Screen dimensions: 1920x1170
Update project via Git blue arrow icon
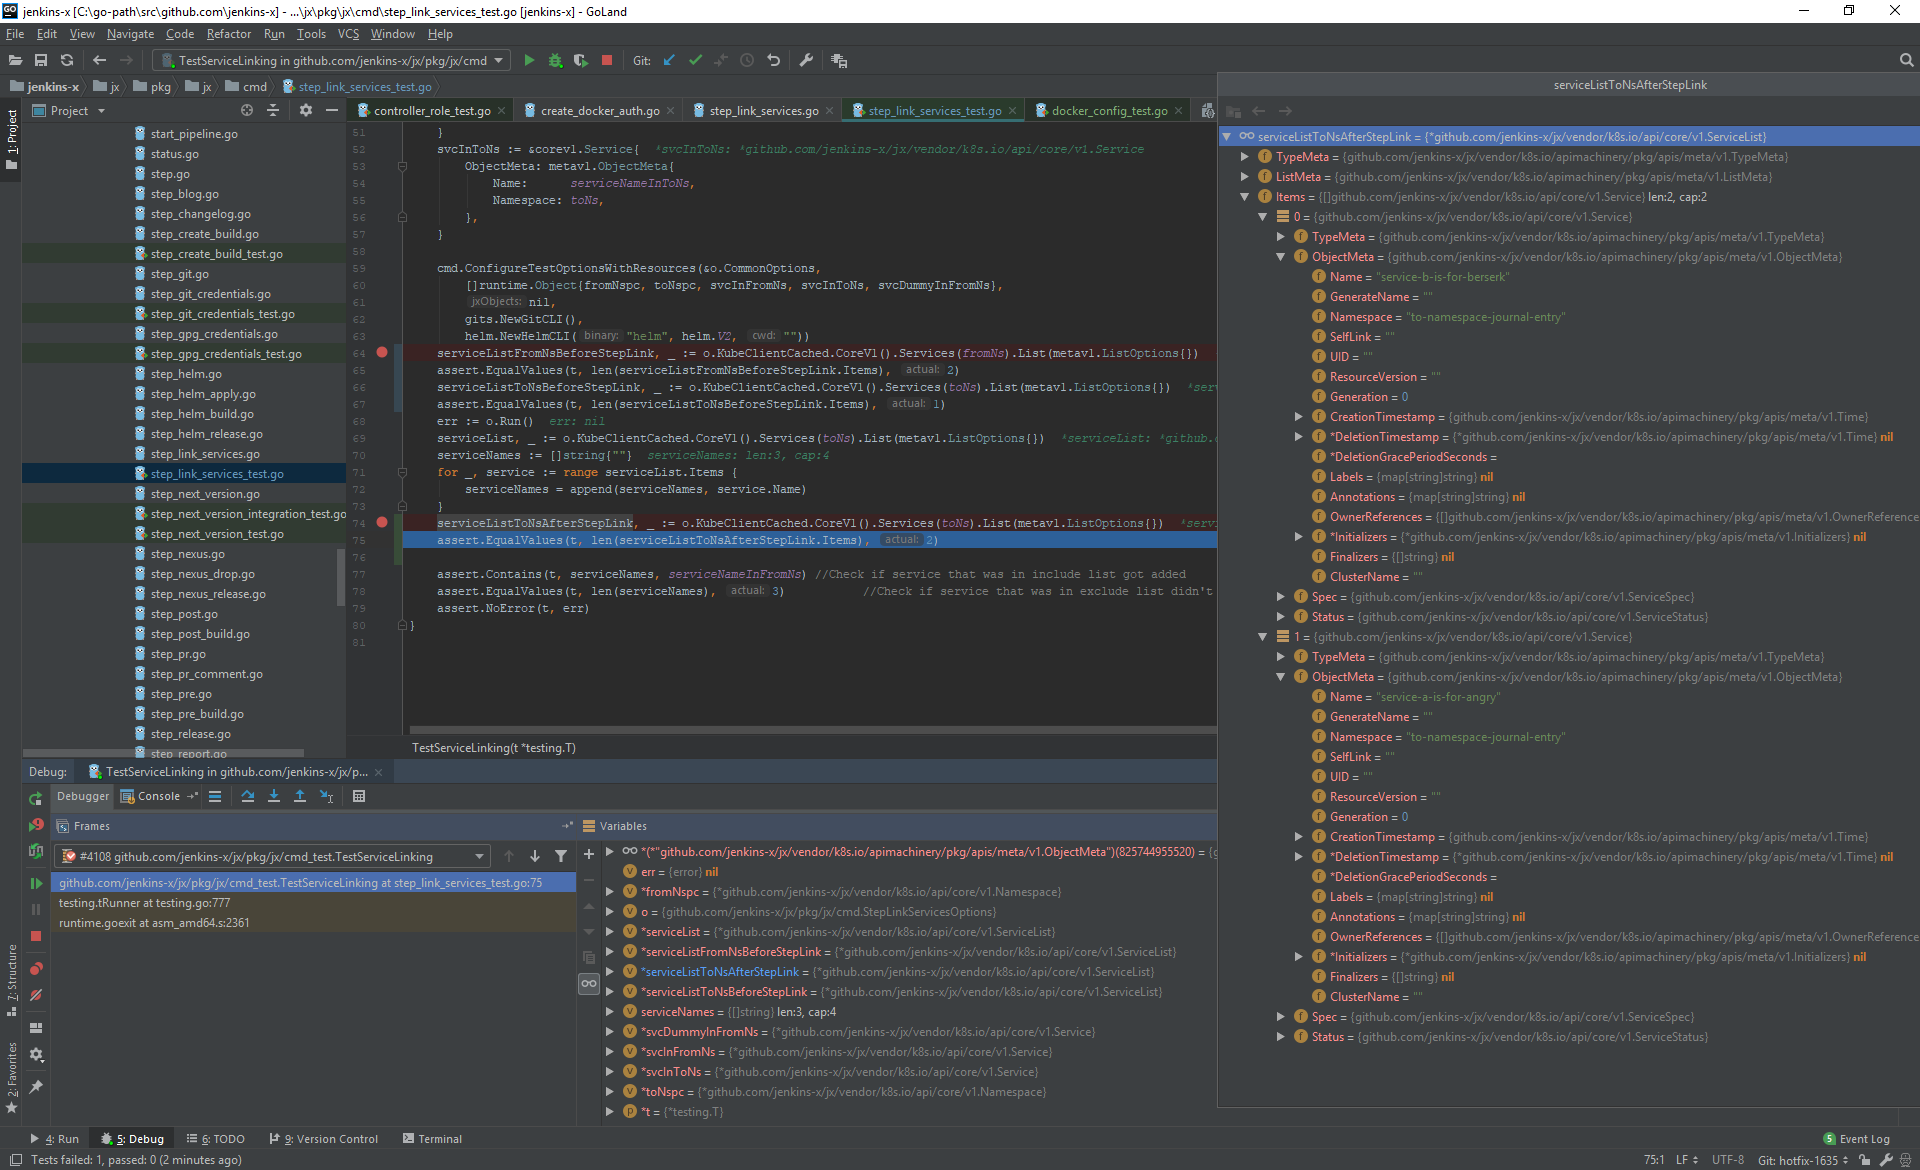point(669,61)
